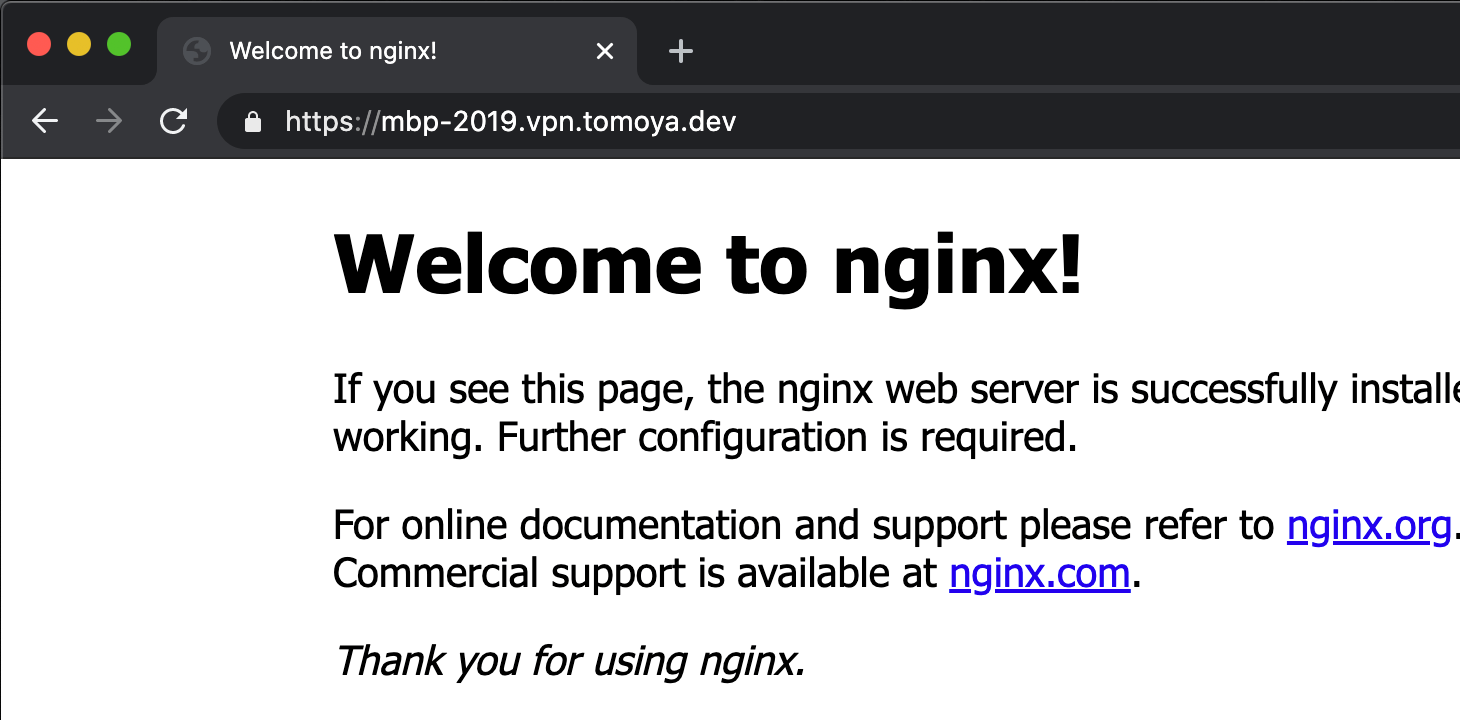Viewport: 1460px width, 720px height.
Task: Navigate back using the back arrow
Action: pyautogui.click(x=44, y=121)
